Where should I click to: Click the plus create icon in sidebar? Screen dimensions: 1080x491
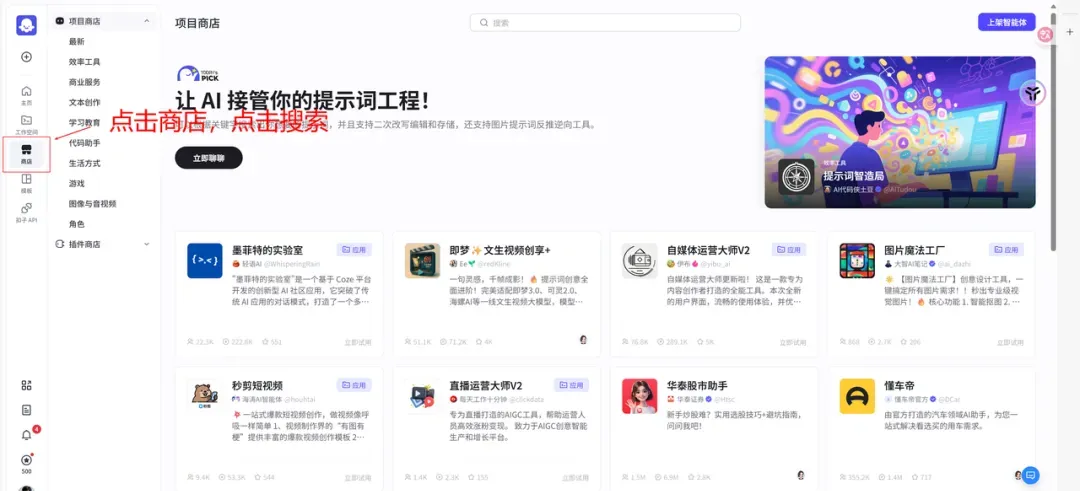[x=26, y=56]
